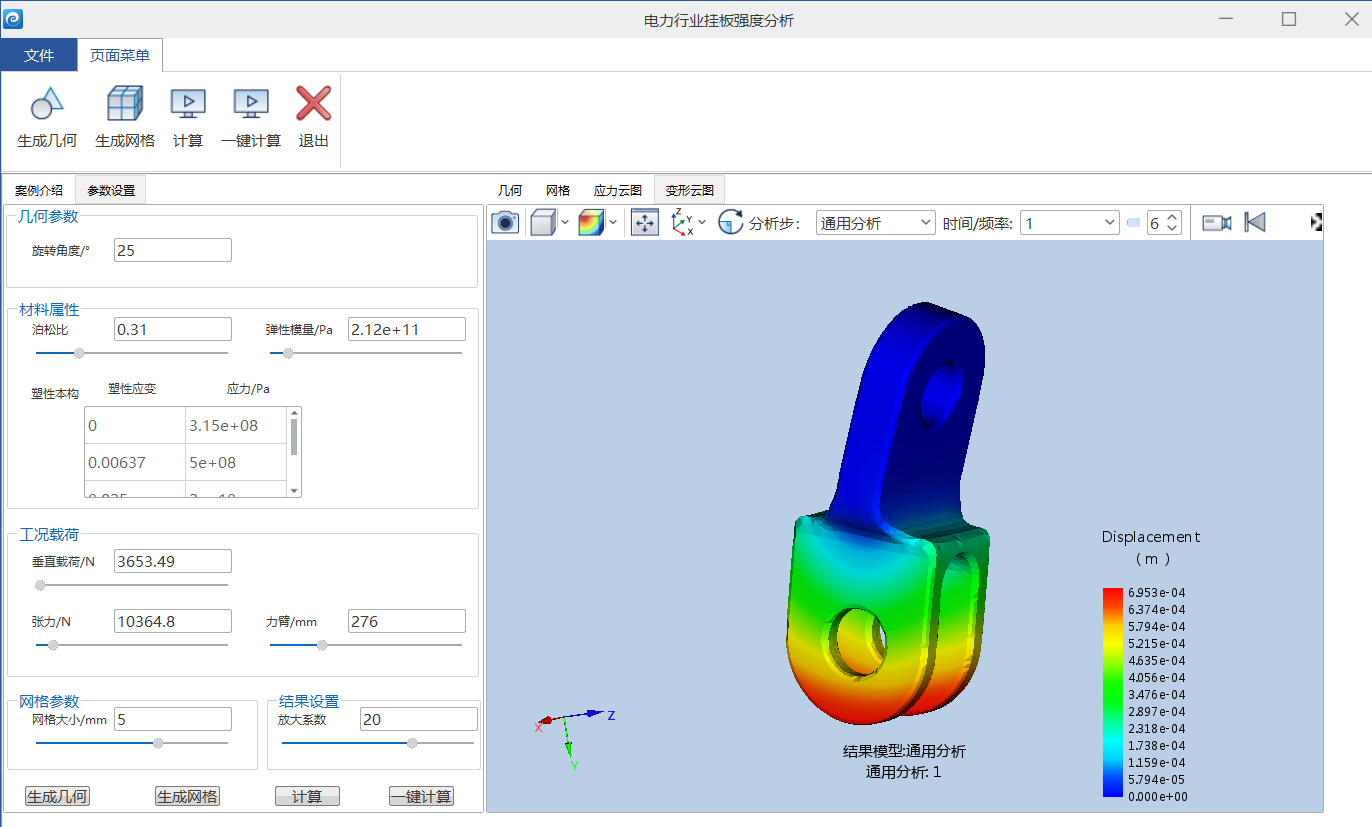Image resolution: width=1372 pixels, height=827 pixels.
Task: Click the 生成几何 ribbon icon
Action: click(x=47, y=103)
